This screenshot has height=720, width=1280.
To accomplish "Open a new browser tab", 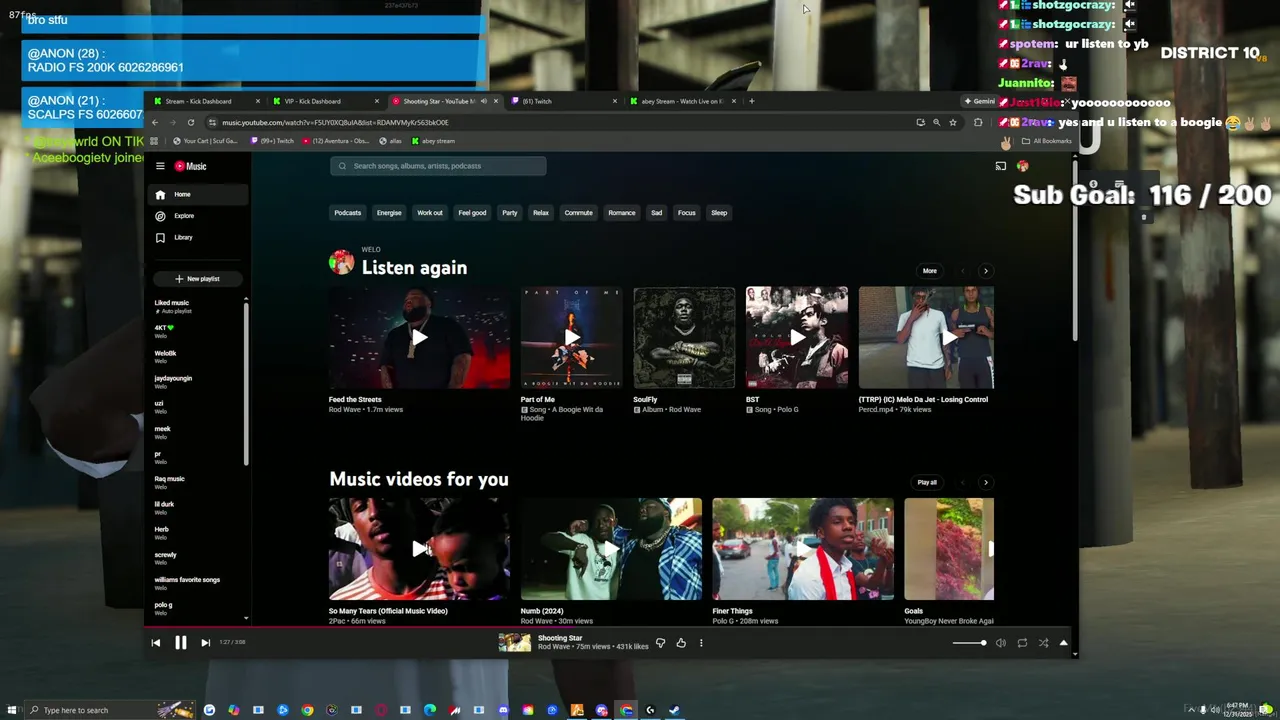I will [x=752, y=101].
